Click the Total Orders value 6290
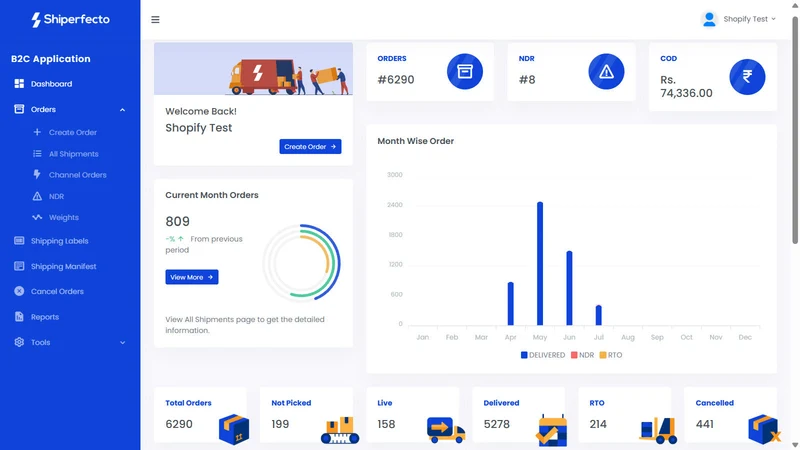800x450 pixels. point(179,424)
